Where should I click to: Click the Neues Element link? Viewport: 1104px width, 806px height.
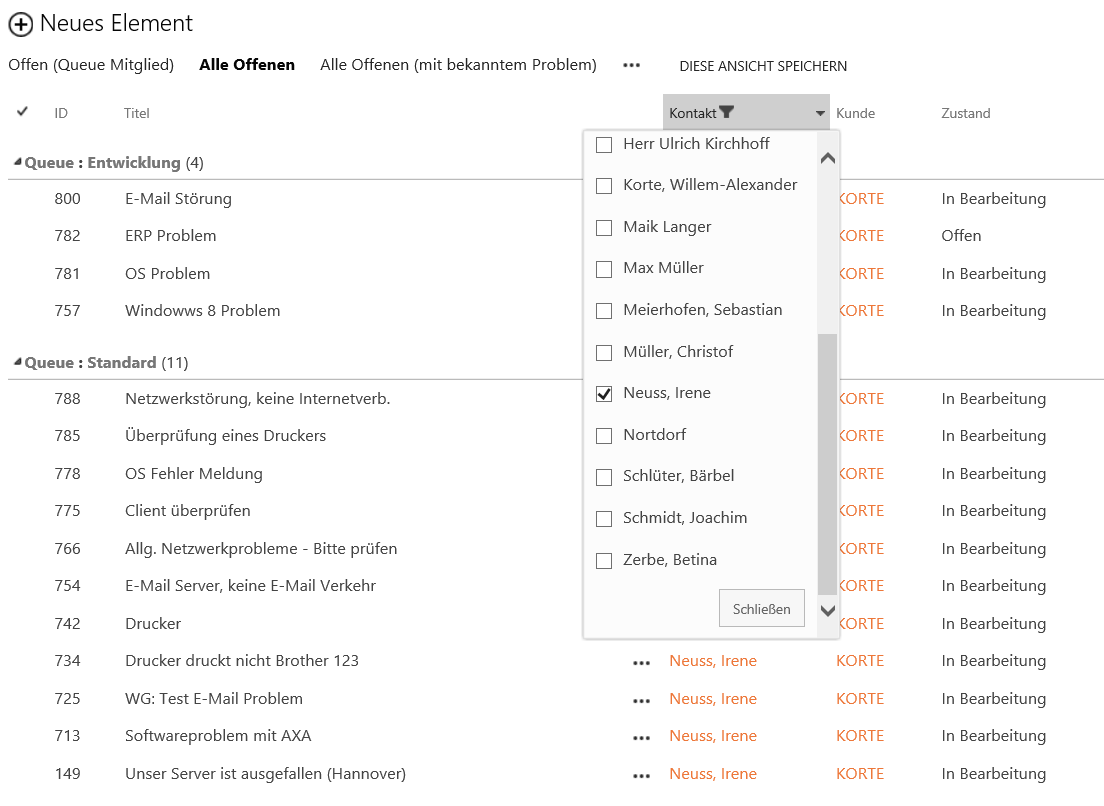[x=116, y=23]
